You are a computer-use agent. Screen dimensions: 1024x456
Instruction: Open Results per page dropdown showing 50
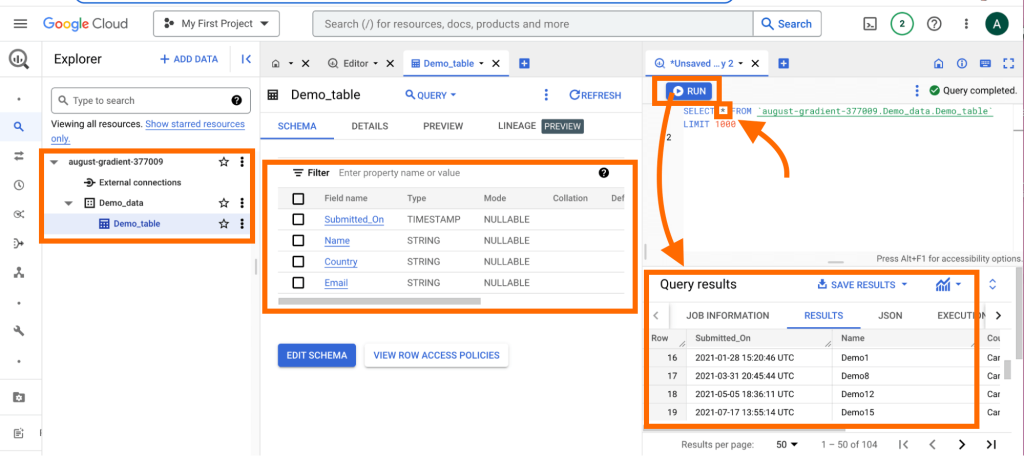(787, 444)
